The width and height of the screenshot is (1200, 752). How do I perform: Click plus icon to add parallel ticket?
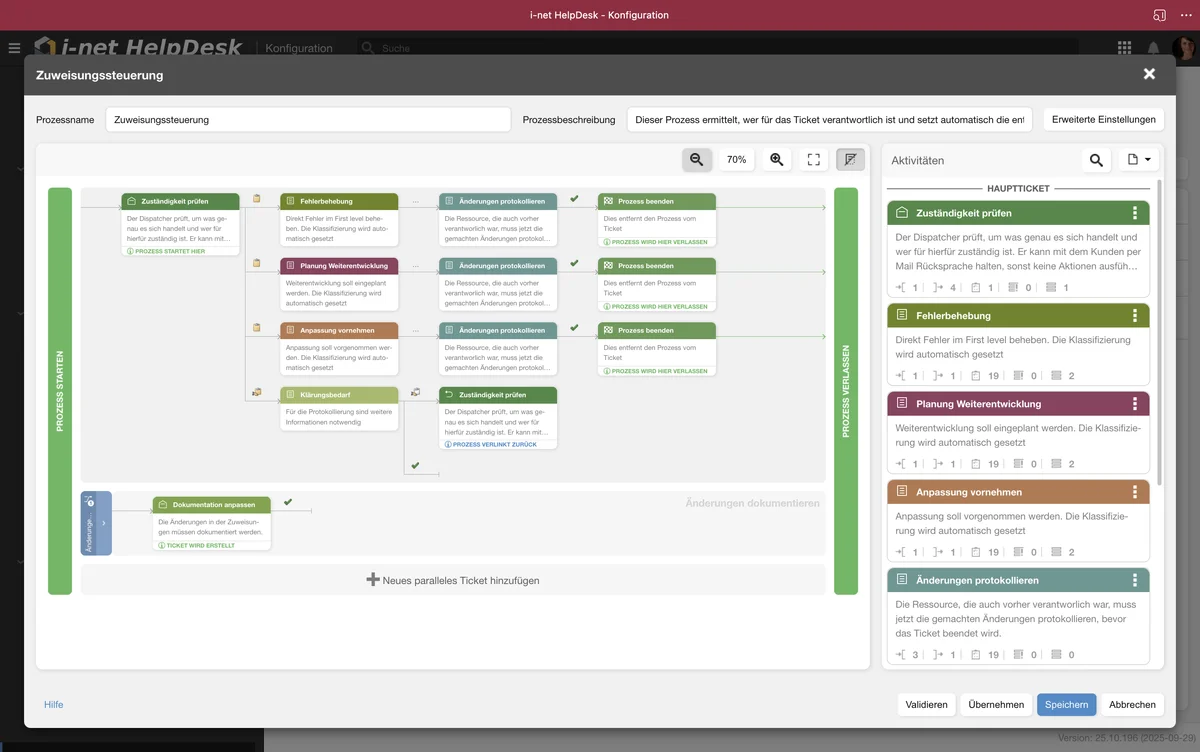pyautogui.click(x=373, y=580)
